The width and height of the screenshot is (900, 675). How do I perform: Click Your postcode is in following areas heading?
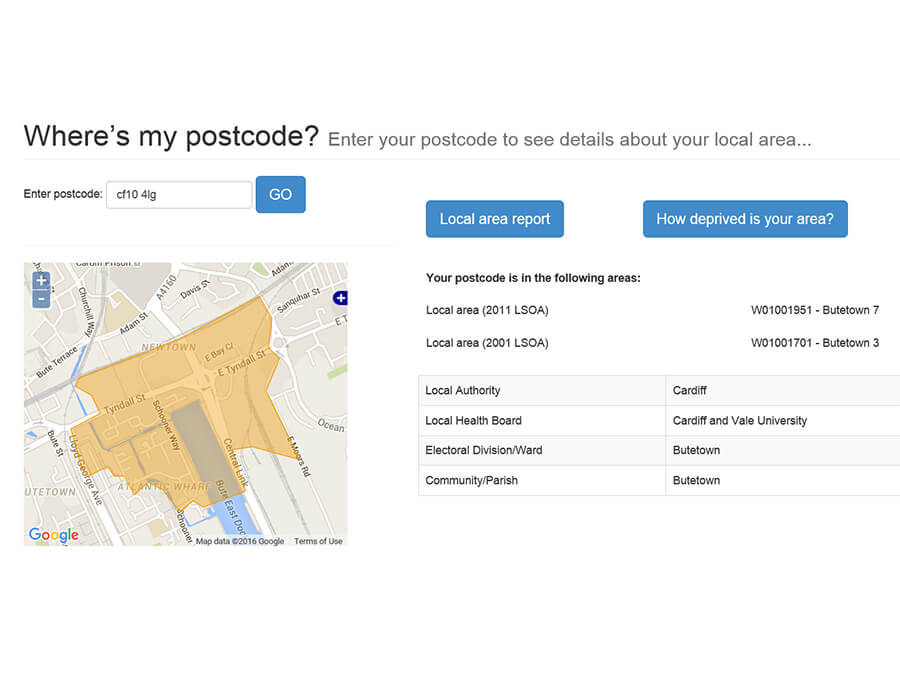coord(533,278)
